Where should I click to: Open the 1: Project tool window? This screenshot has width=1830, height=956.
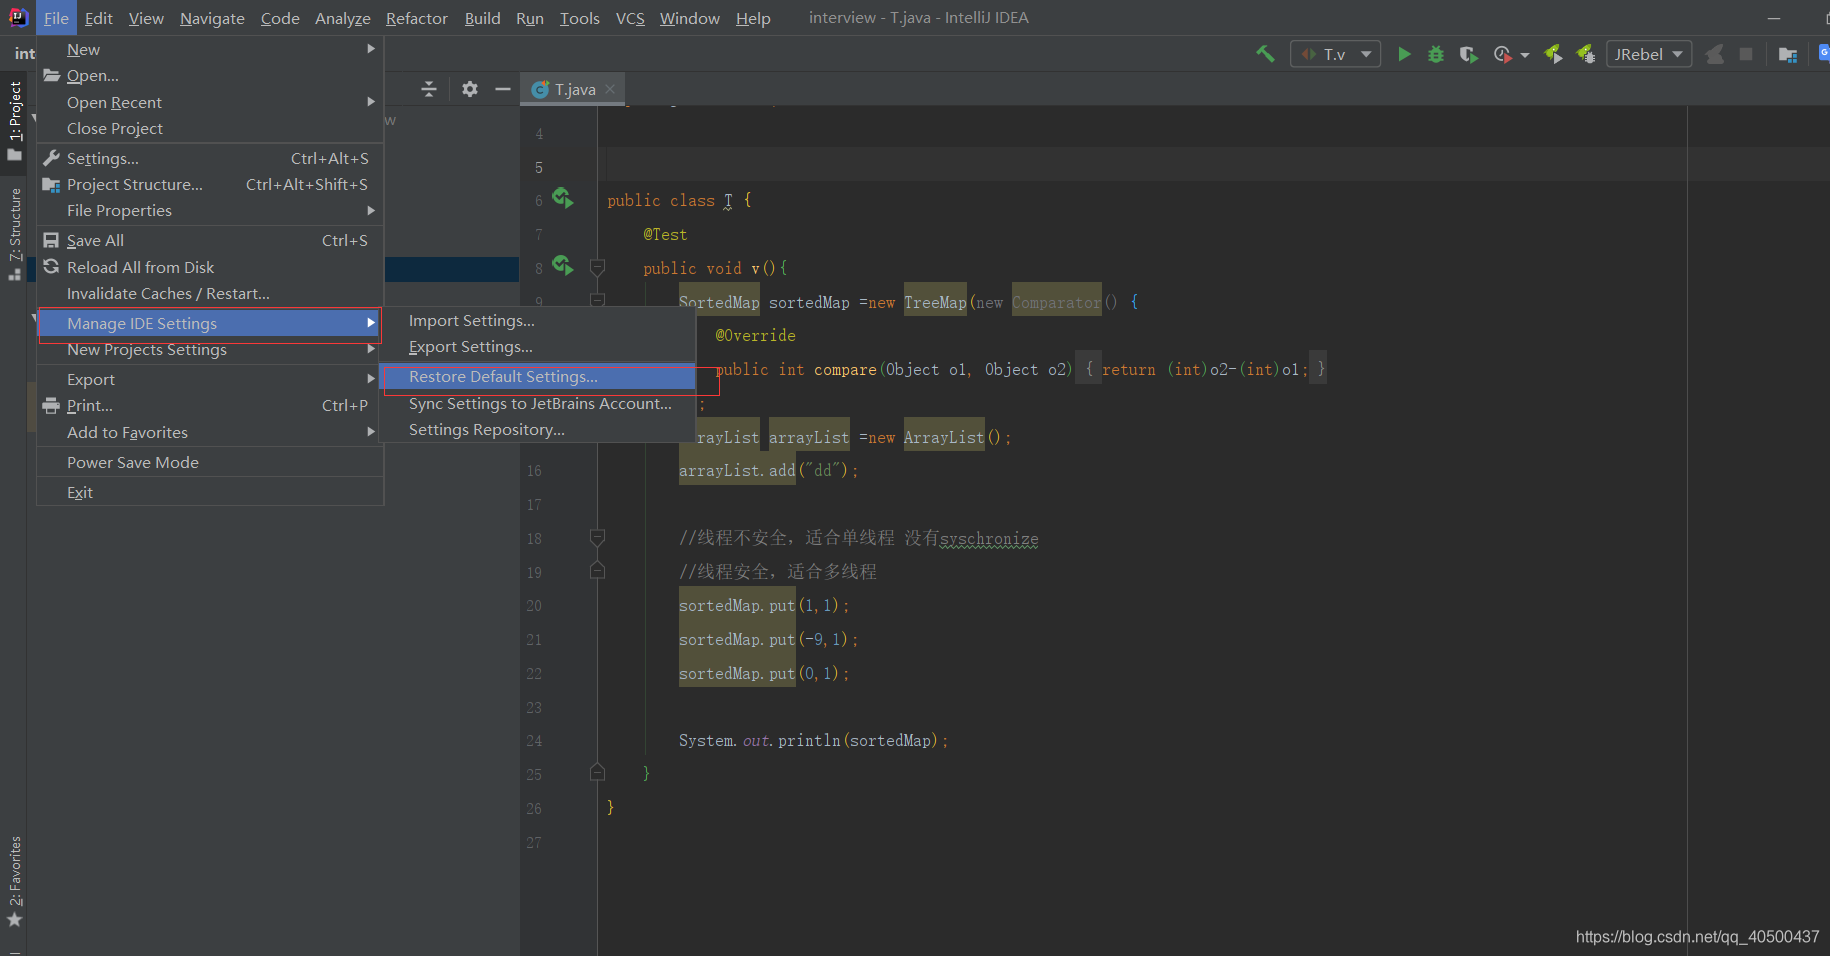[15, 120]
